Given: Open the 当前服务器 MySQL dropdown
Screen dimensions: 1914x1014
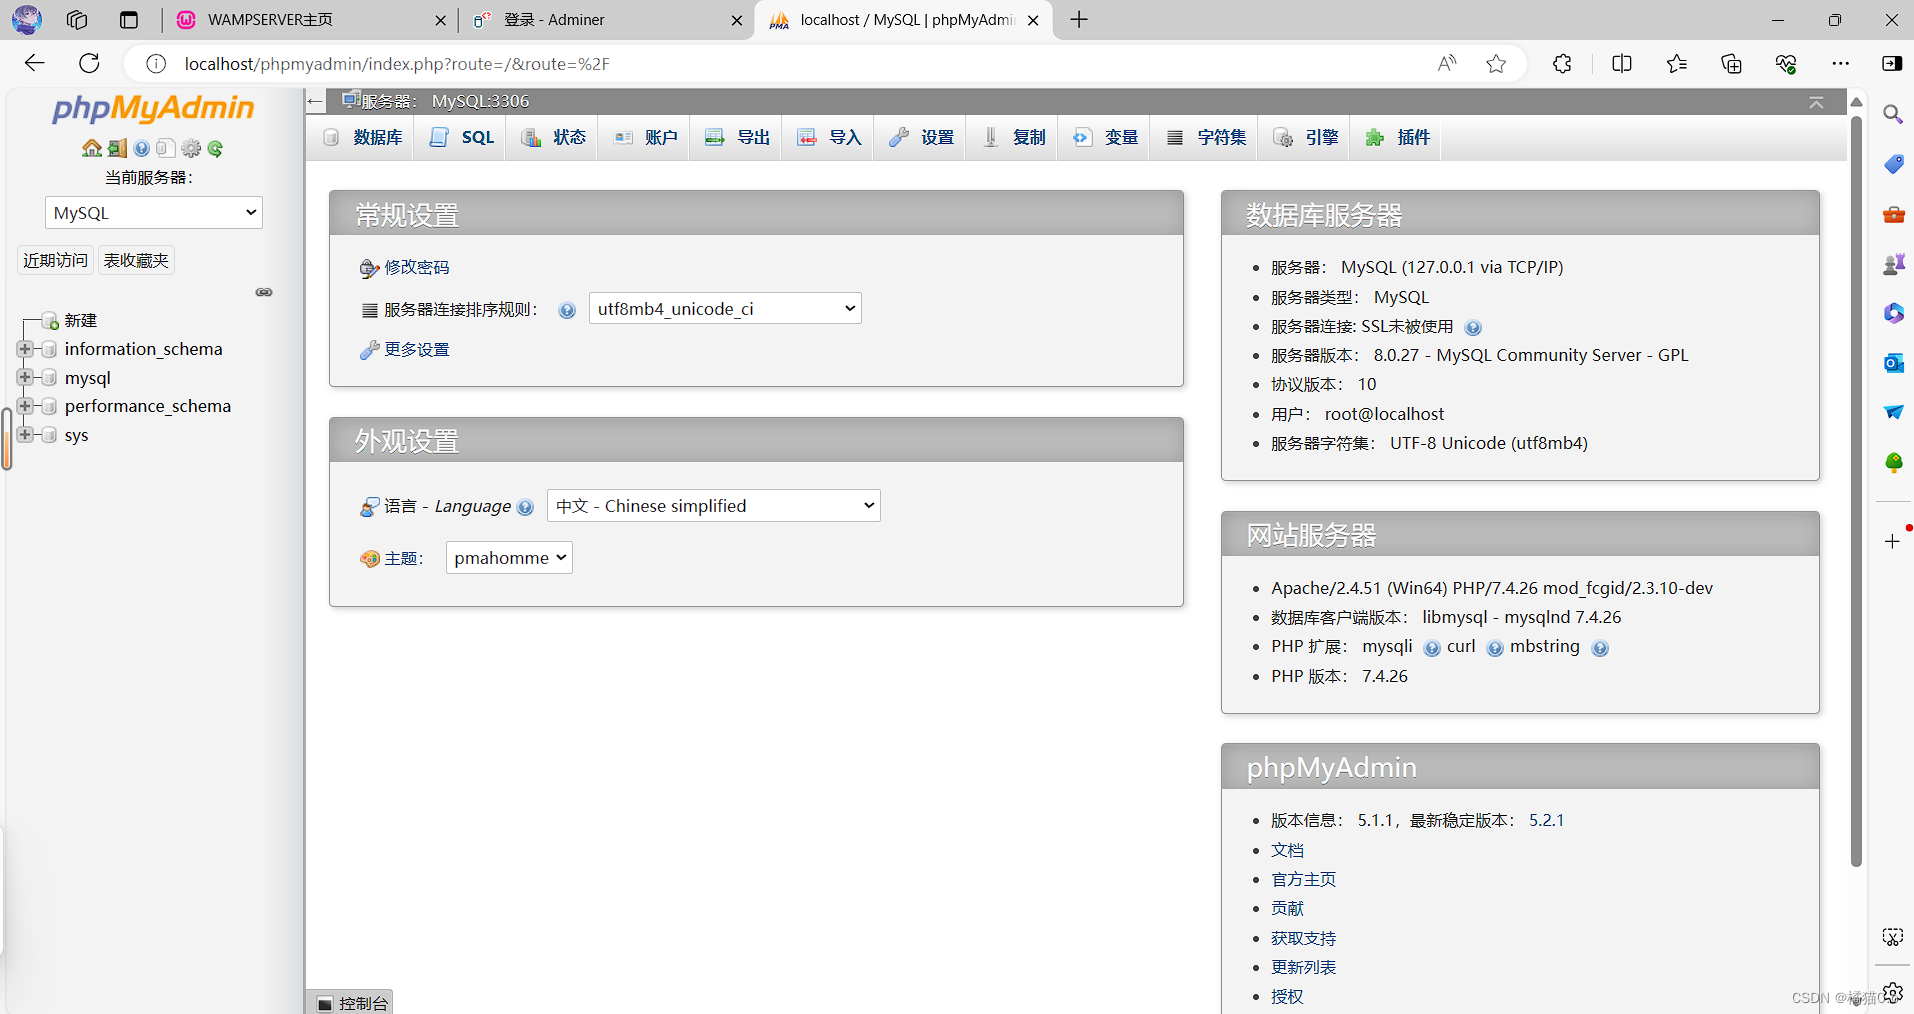Looking at the screenshot, I should pos(154,213).
